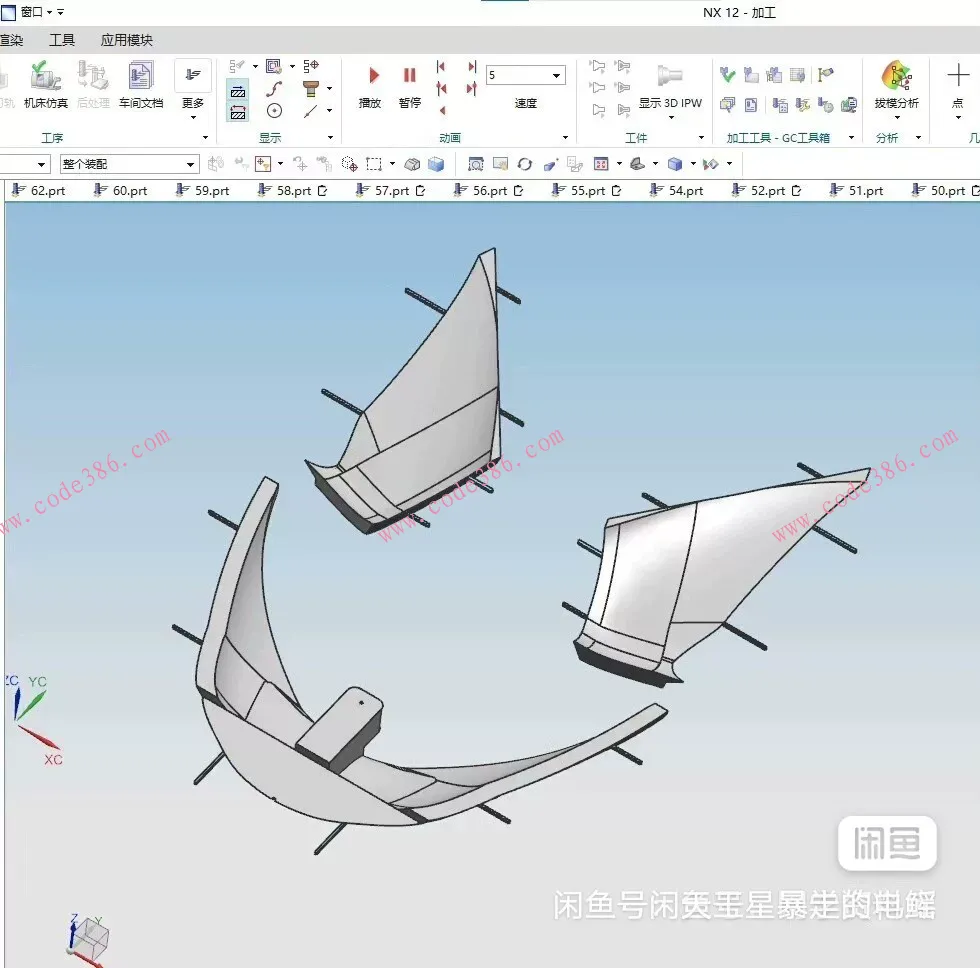Click the curved path display icon

[274, 89]
